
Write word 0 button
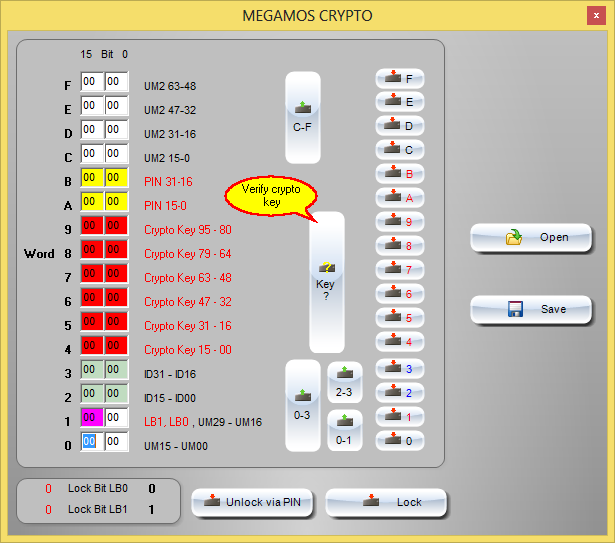[400, 441]
